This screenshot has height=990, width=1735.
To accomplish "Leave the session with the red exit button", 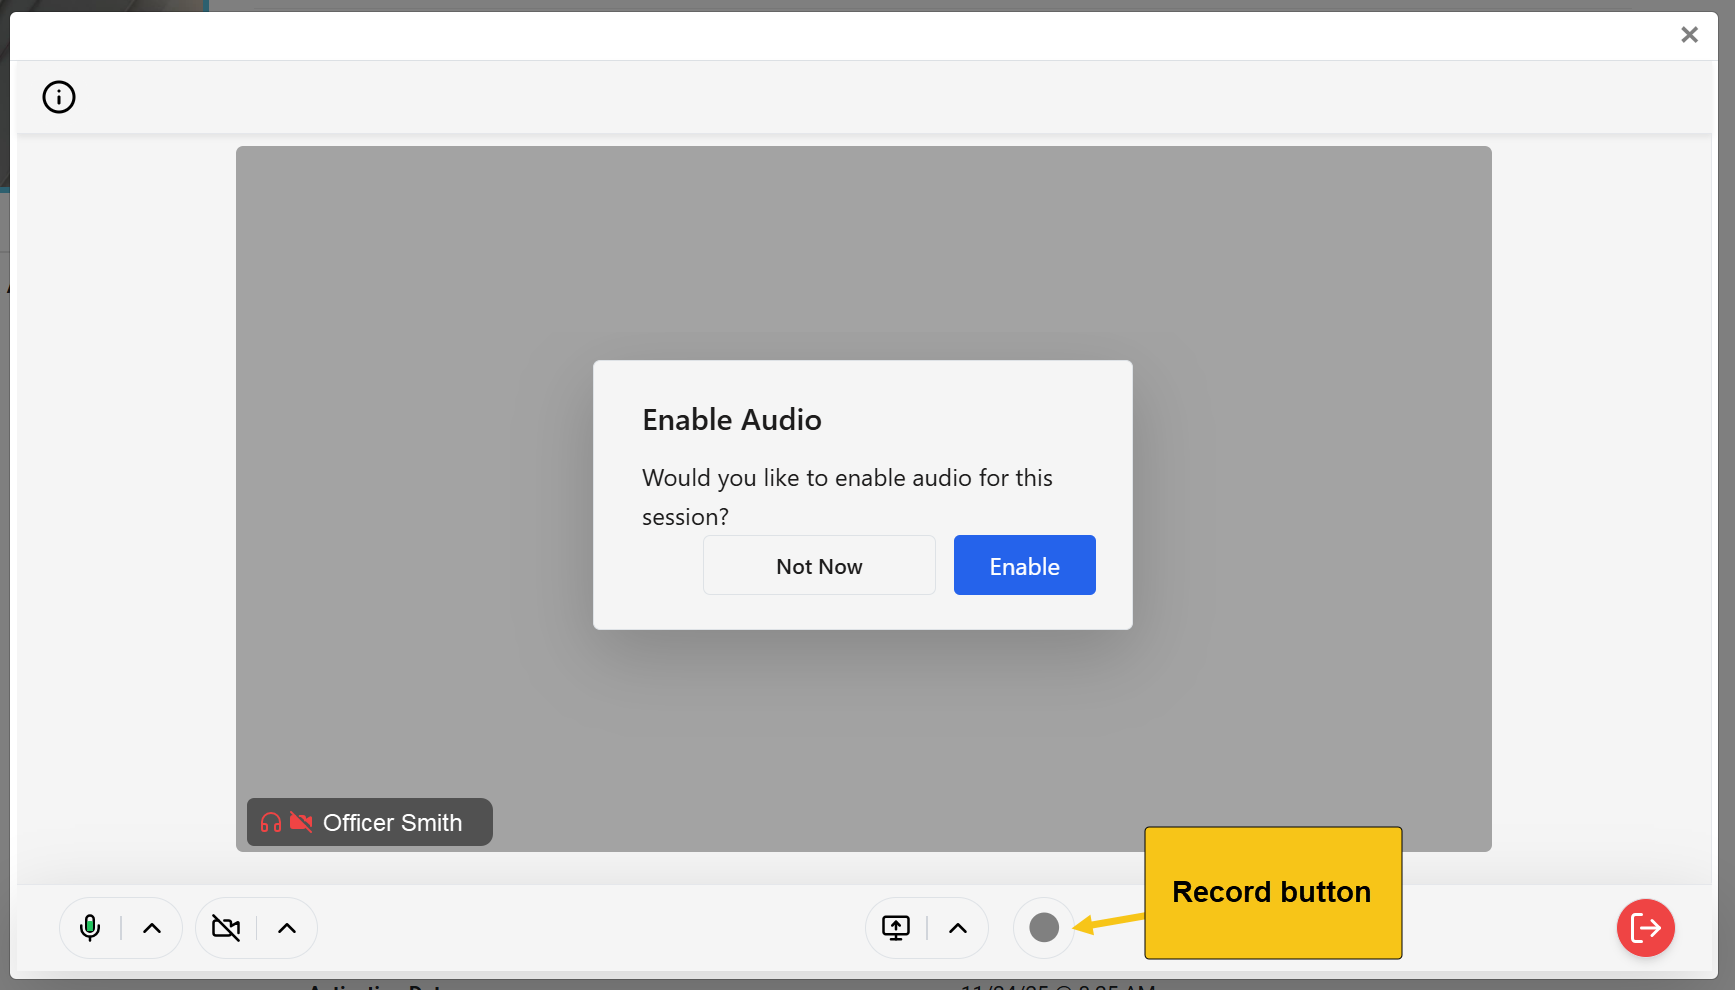I will pos(1645,928).
